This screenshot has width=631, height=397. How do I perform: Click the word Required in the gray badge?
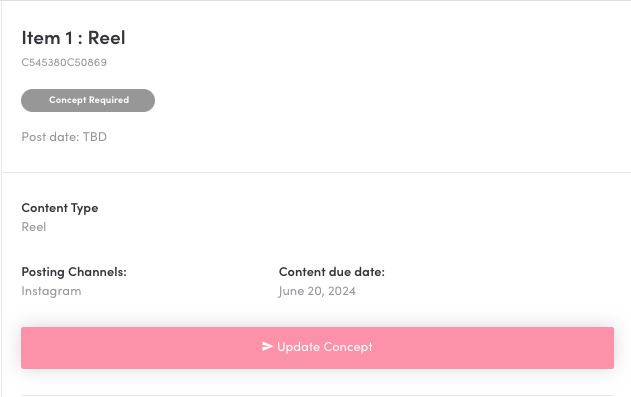(109, 100)
